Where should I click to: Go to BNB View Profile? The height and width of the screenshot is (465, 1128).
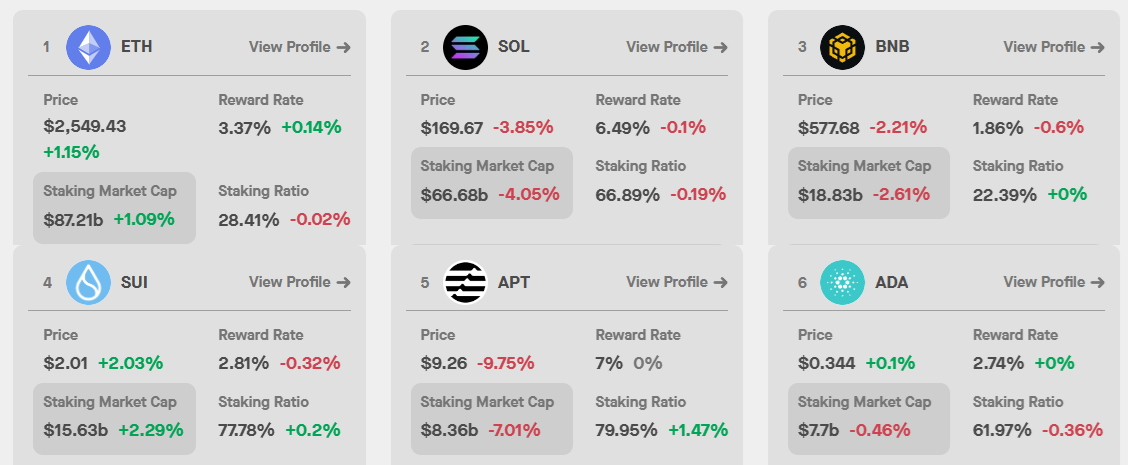pyautogui.click(x=1053, y=47)
